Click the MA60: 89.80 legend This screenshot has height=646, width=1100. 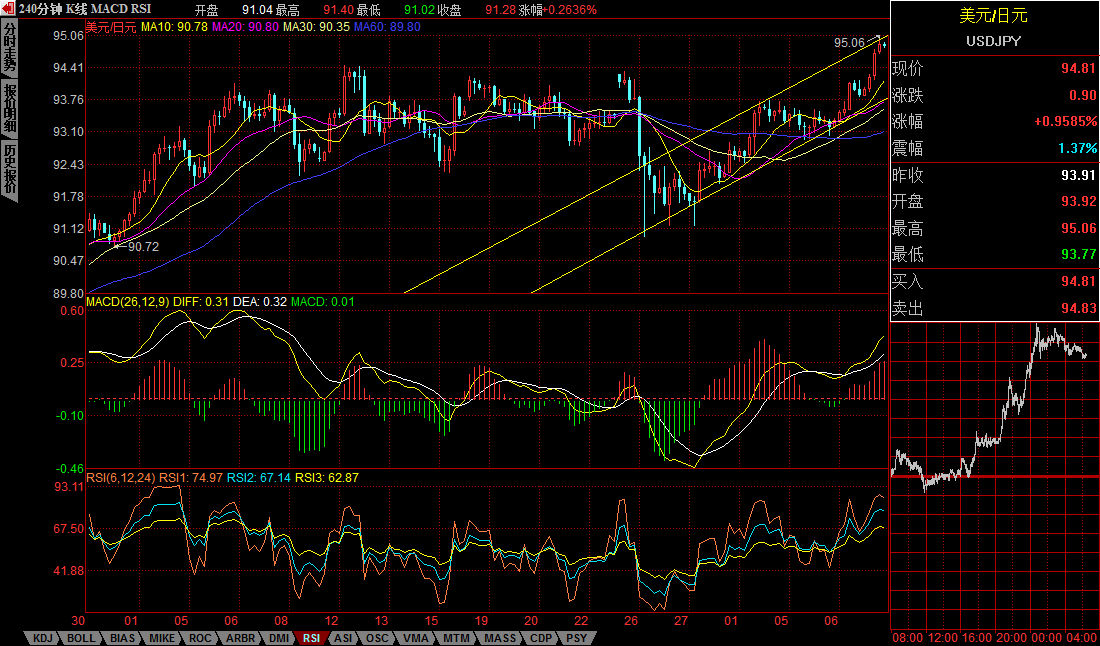coord(388,27)
